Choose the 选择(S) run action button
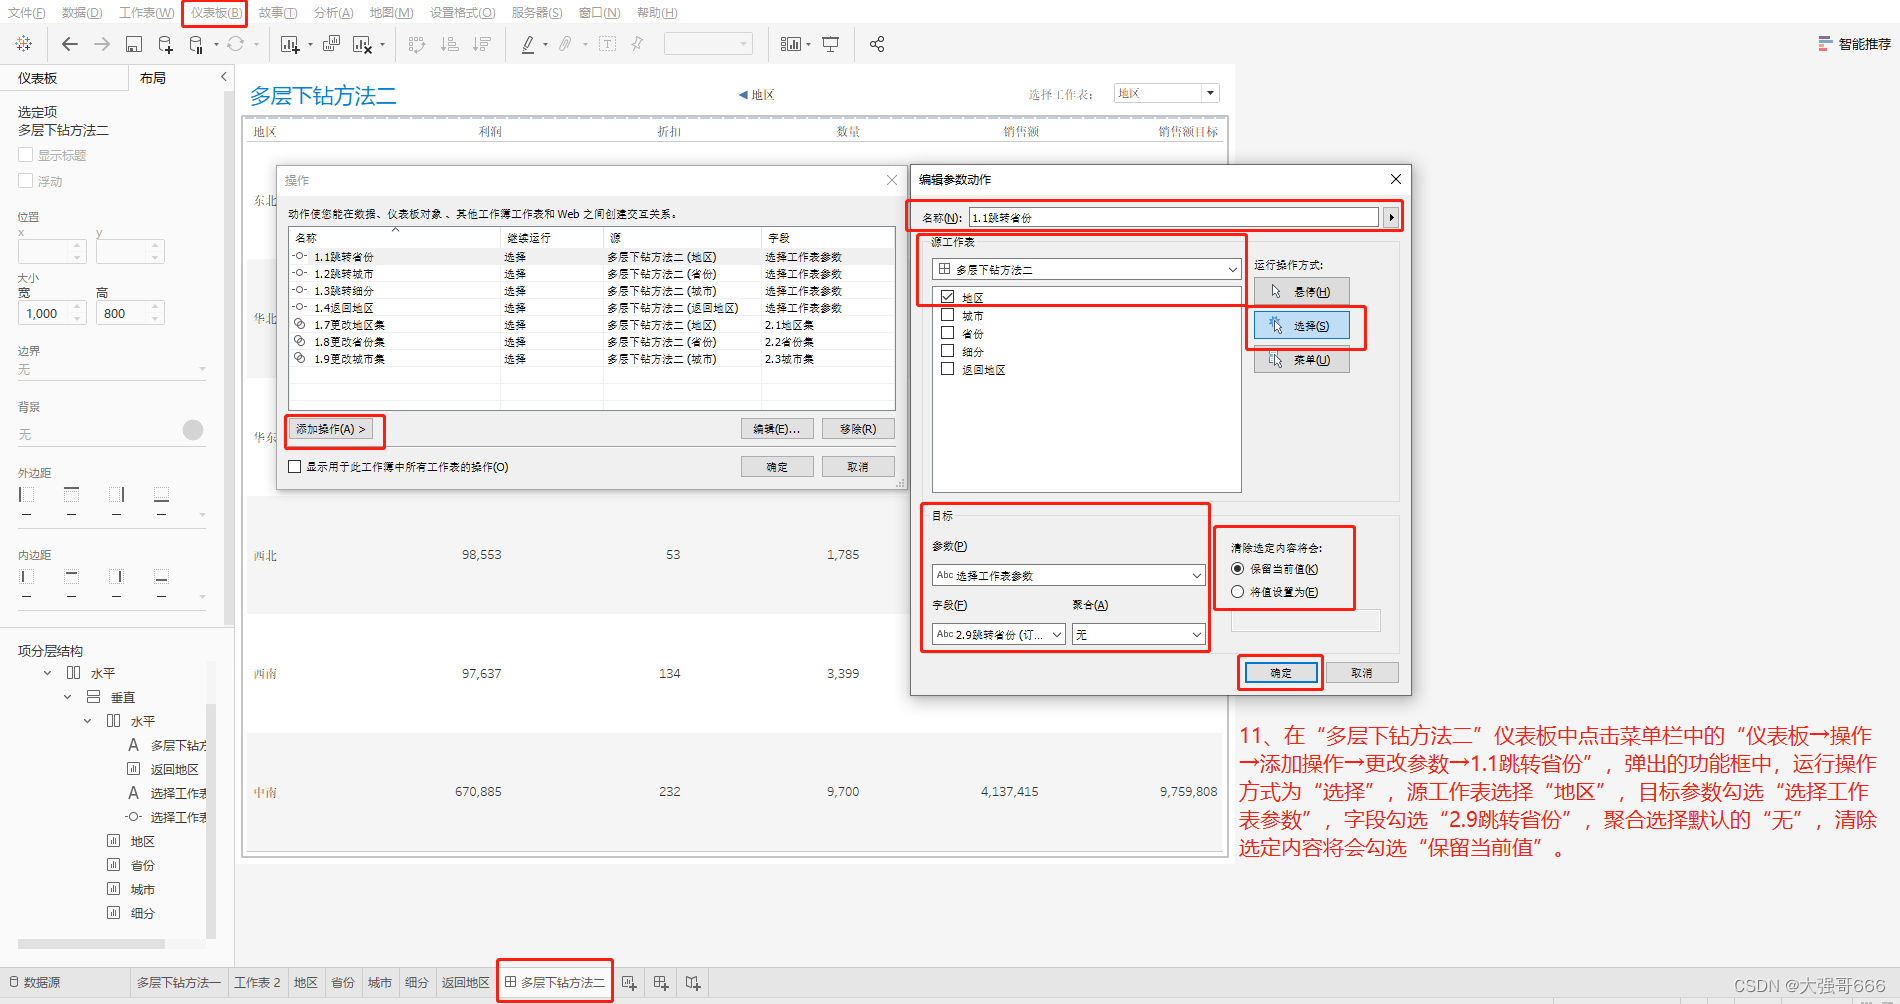1900x1004 pixels. click(1302, 326)
